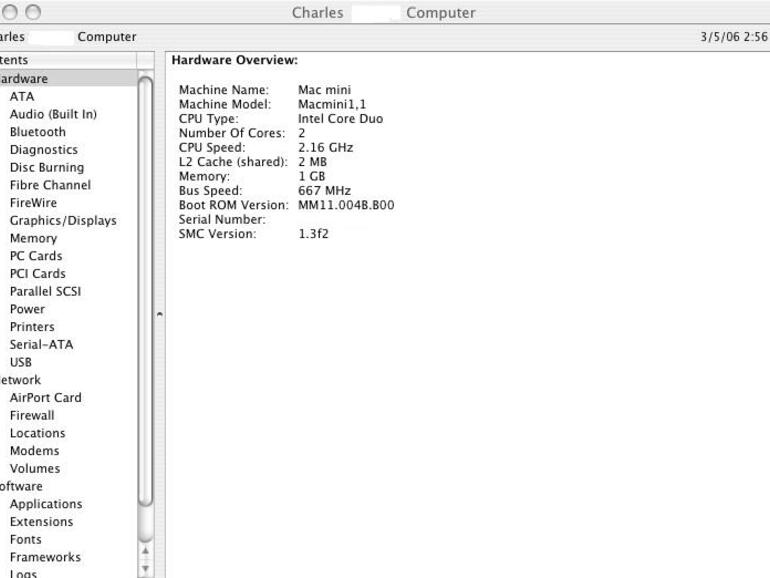The width and height of the screenshot is (770, 578).
Task: Open Locations under Network
Action: coord(37,433)
